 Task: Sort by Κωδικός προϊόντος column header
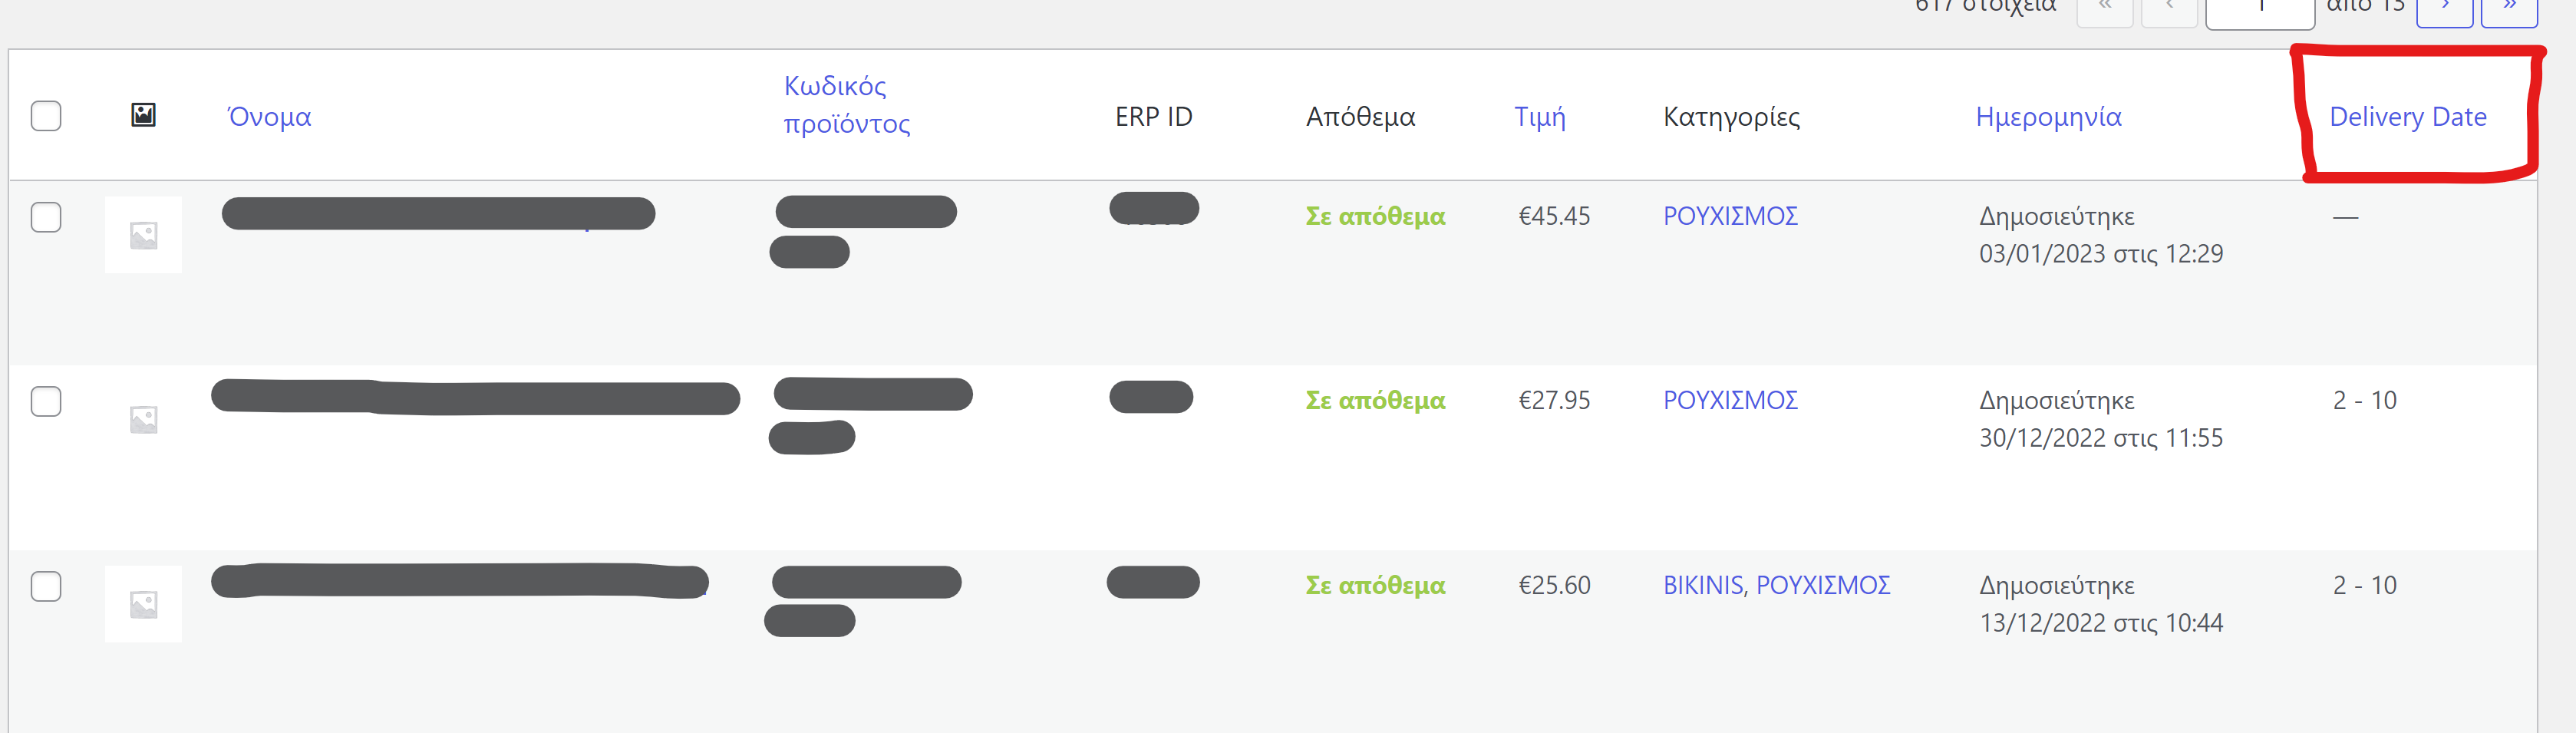(x=846, y=105)
